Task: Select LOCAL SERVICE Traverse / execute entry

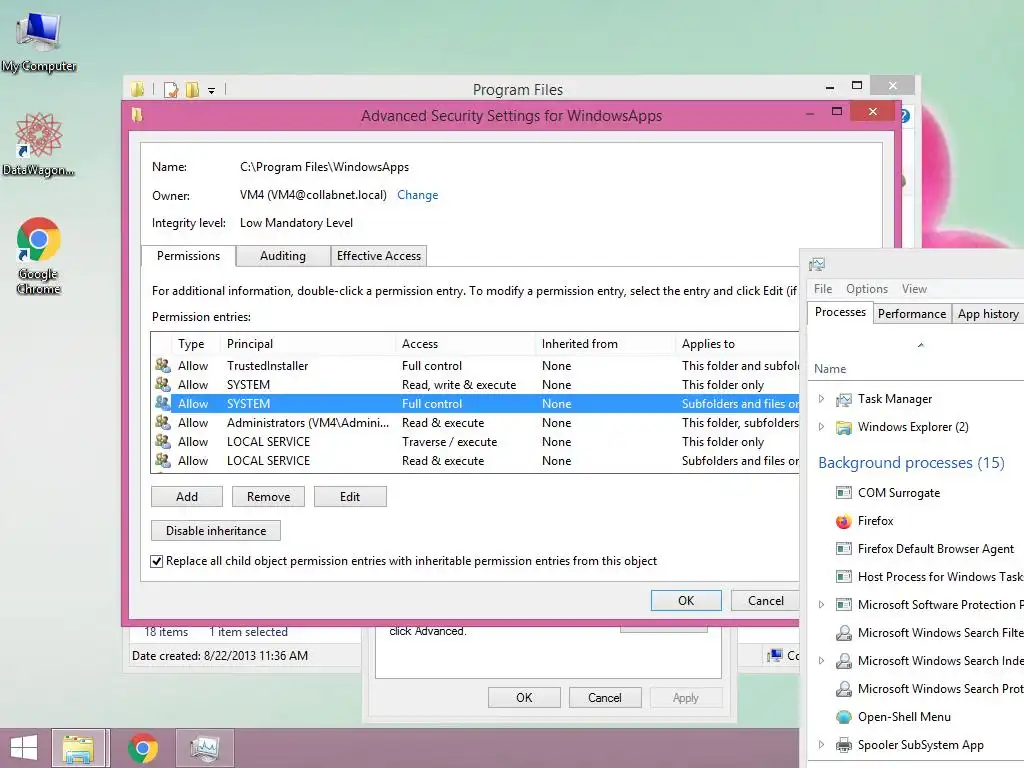Action: coord(475,441)
